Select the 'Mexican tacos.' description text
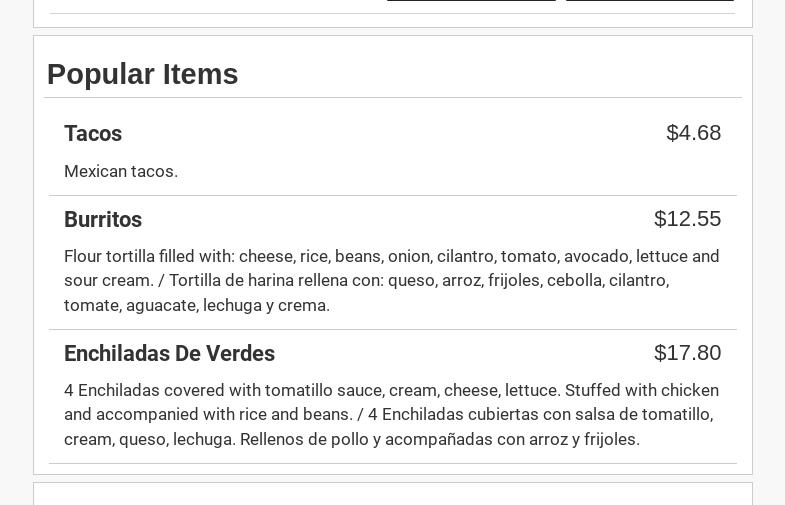The height and width of the screenshot is (505, 785). point(121,171)
